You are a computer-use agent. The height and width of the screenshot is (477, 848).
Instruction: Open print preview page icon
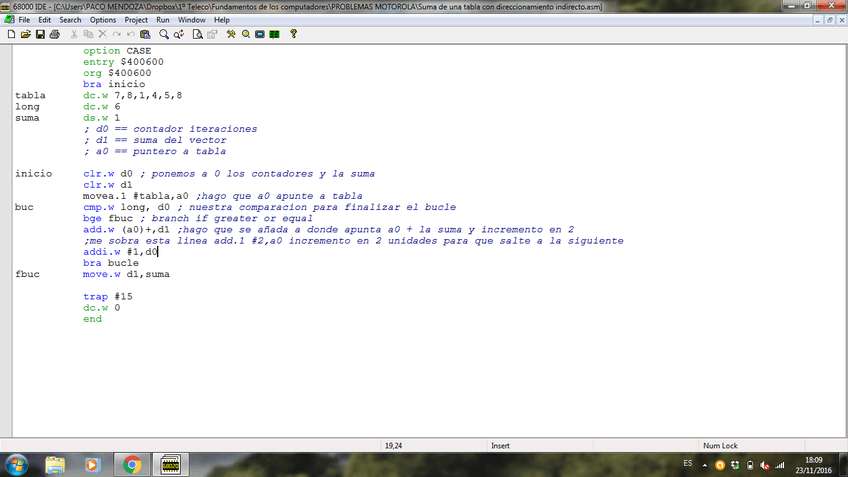(x=197, y=34)
